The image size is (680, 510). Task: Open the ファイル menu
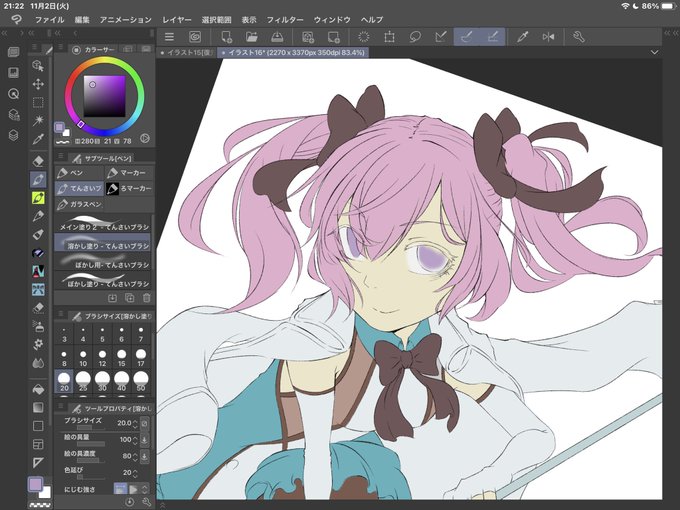49,20
